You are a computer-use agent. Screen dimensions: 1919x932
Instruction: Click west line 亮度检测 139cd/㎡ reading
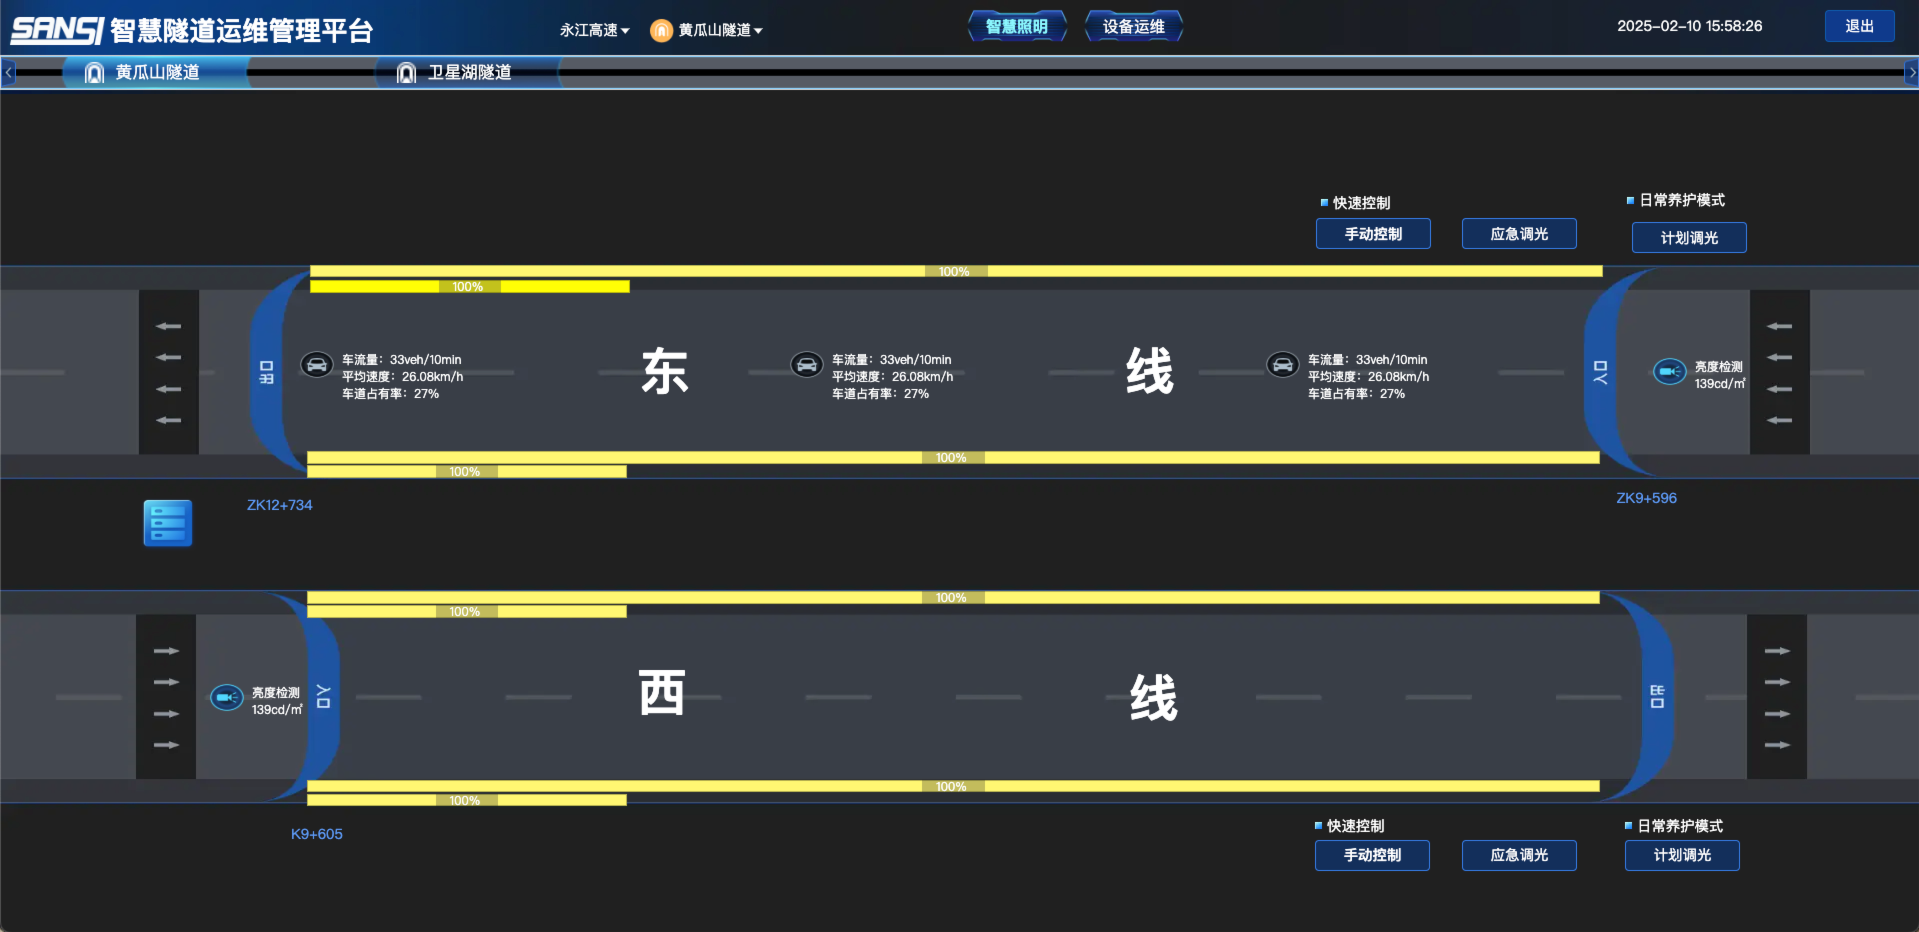tap(277, 701)
